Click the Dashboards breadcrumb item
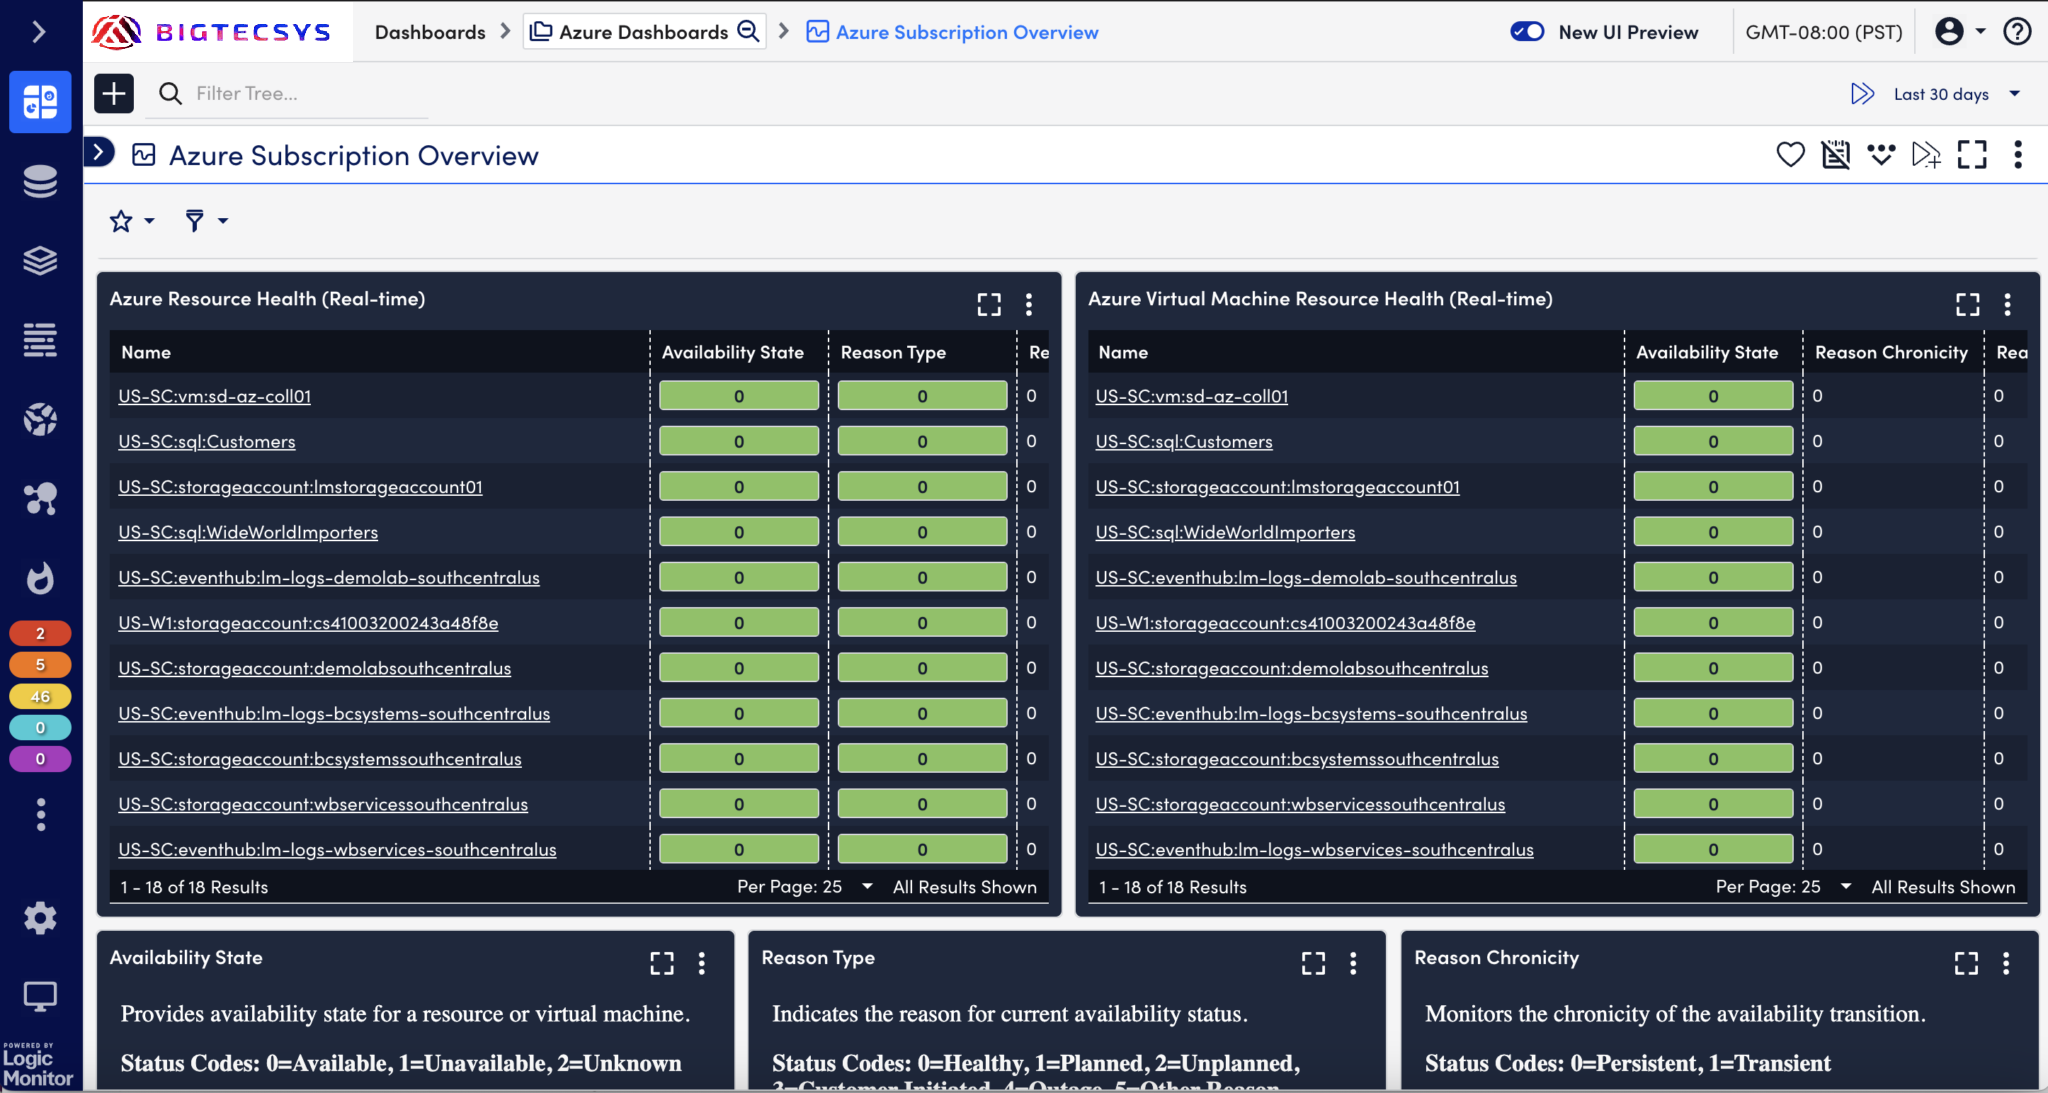The width and height of the screenshot is (2048, 1093). (x=430, y=32)
